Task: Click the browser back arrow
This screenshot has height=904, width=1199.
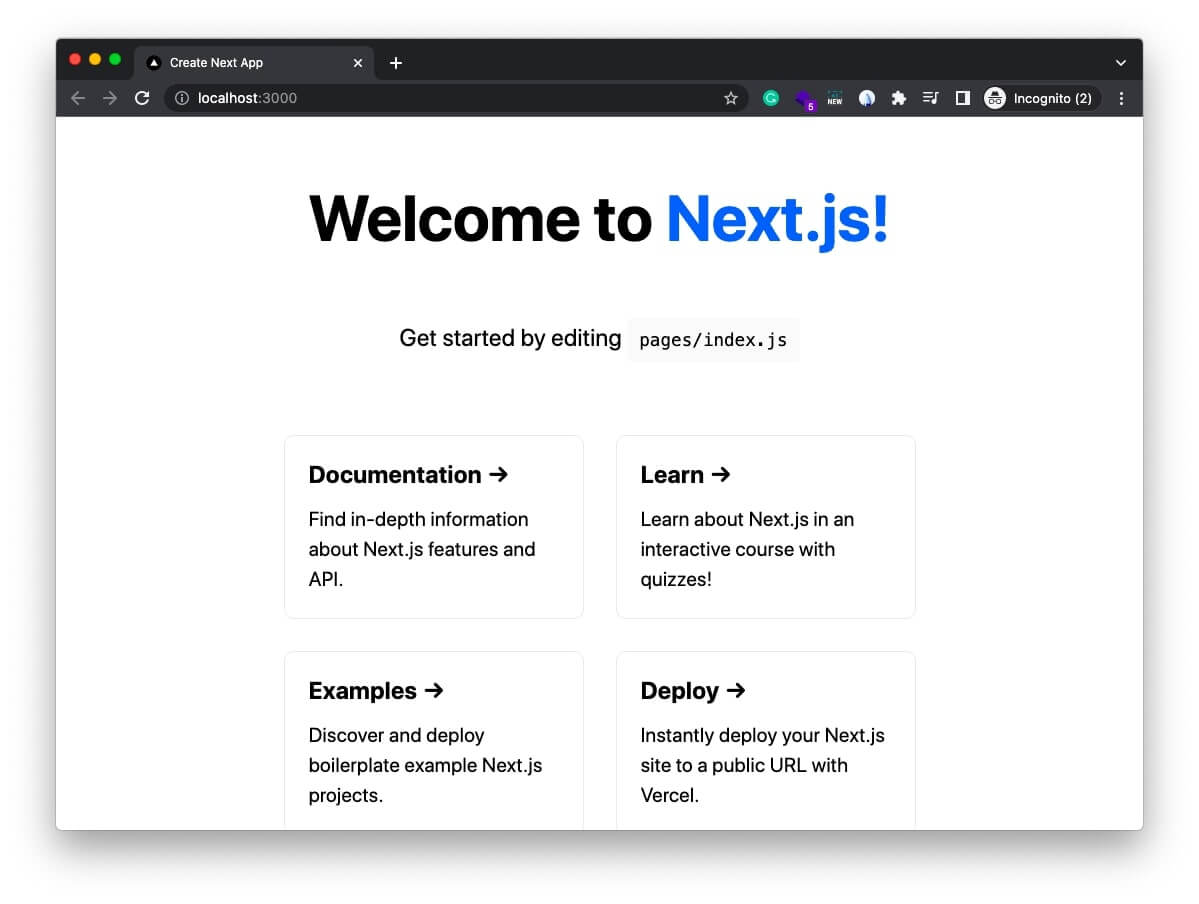Action: pyautogui.click(x=78, y=98)
